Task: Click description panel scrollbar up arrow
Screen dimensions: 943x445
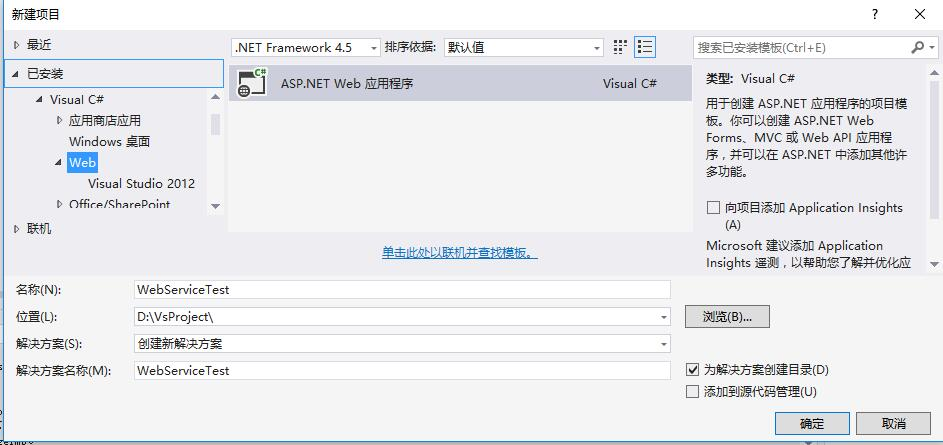Action: [x=934, y=72]
